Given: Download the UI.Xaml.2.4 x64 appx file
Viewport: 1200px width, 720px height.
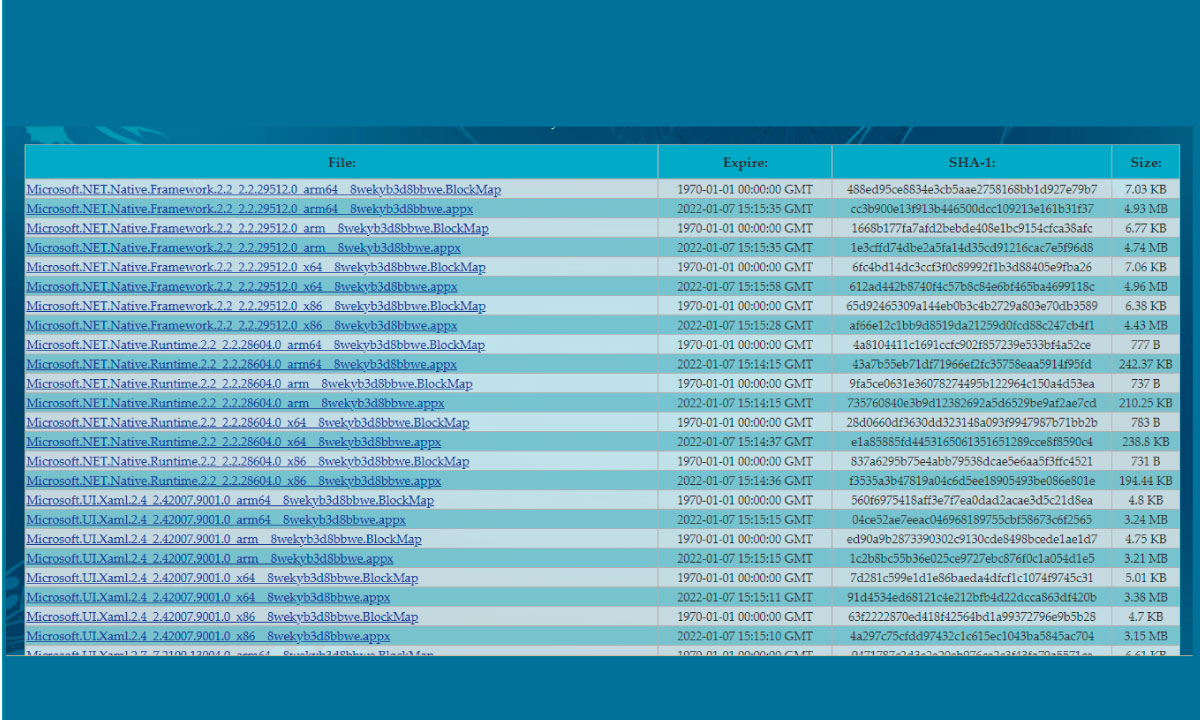Looking at the screenshot, I should click(x=209, y=597).
